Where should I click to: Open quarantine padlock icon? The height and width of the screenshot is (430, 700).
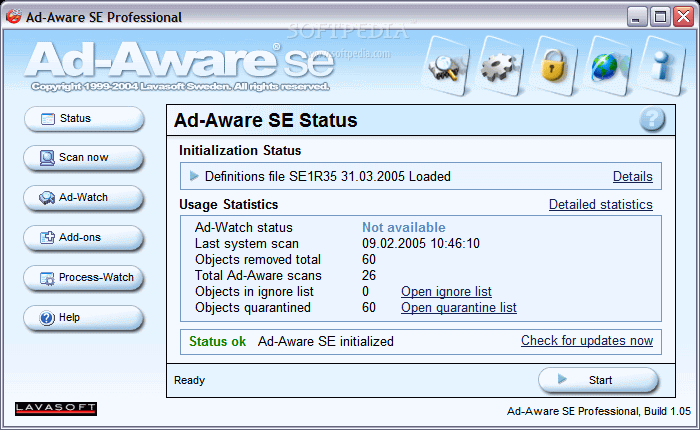(x=553, y=67)
